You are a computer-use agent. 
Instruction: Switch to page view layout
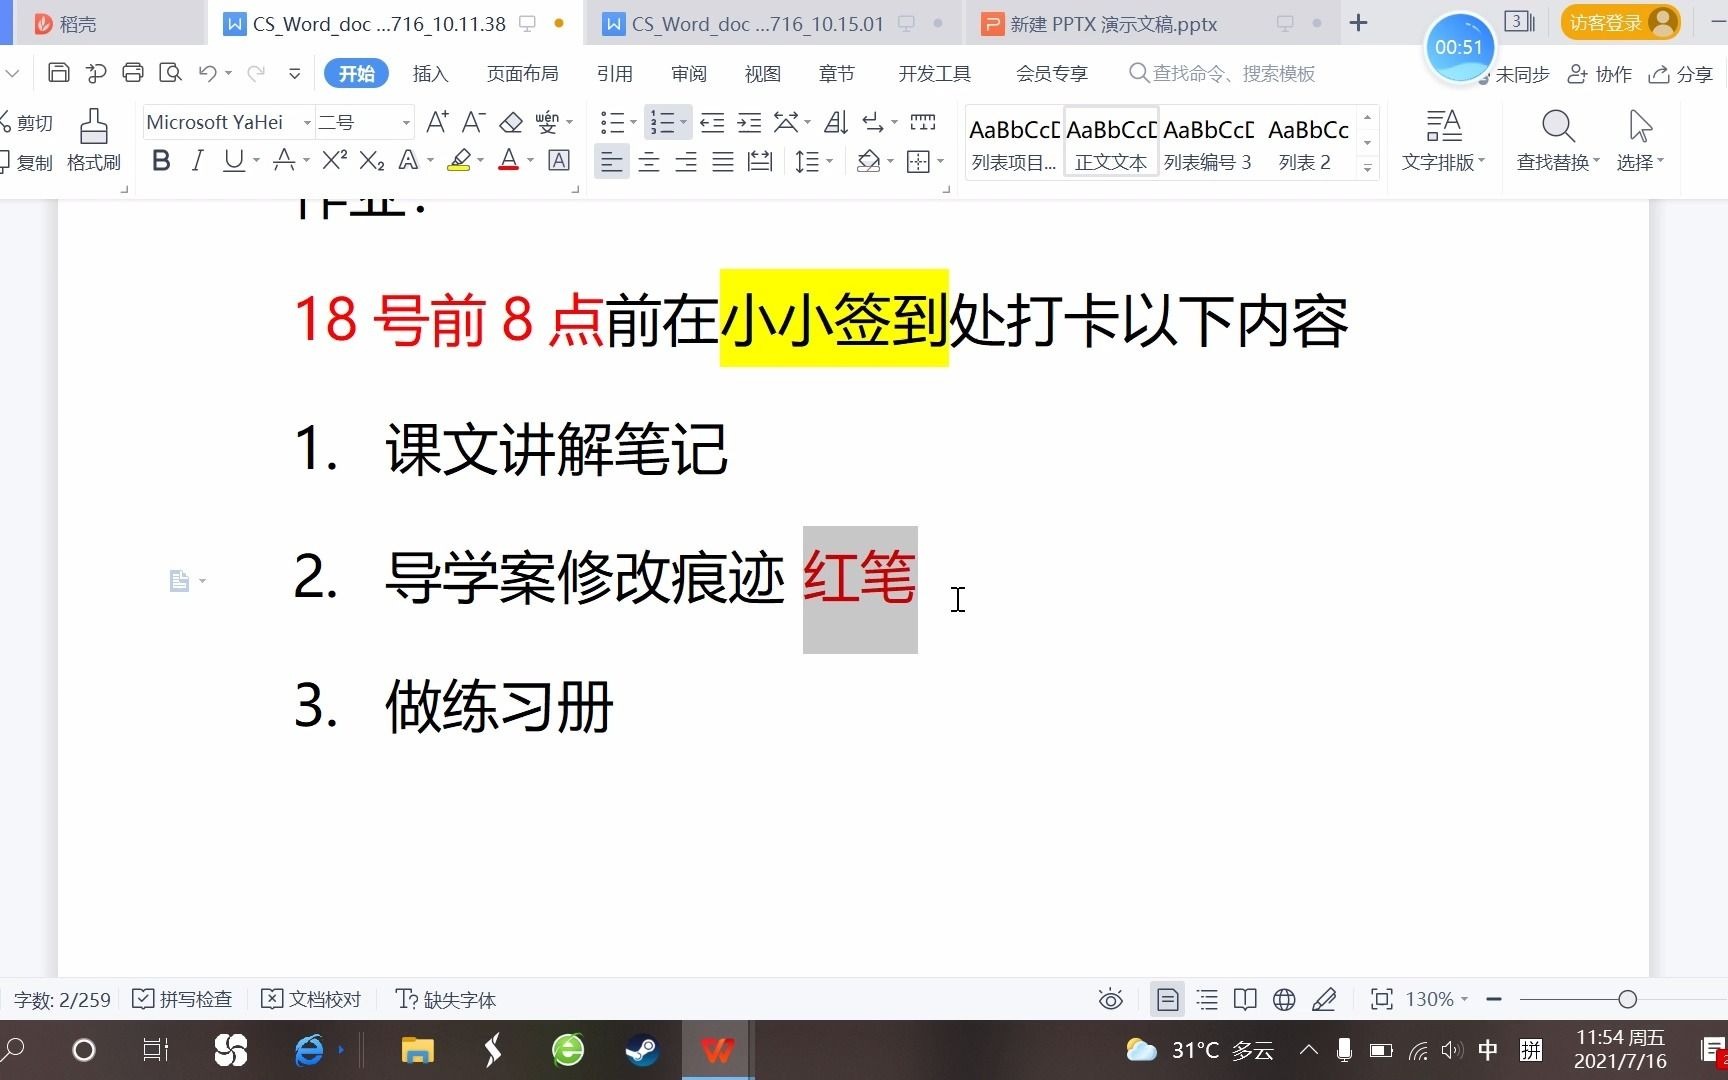pos(1167,999)
